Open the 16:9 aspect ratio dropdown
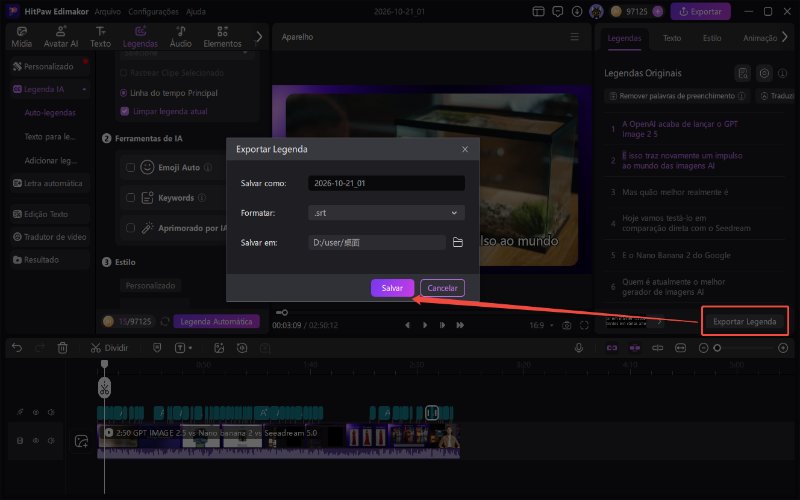Image resolution: width=800 pixels, height=500 pixels. [x=542, y=325]
